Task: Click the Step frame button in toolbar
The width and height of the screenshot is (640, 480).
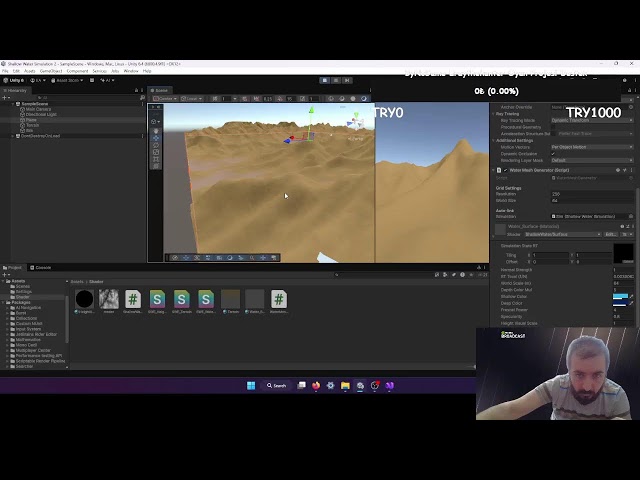Action: click(347, 80)
